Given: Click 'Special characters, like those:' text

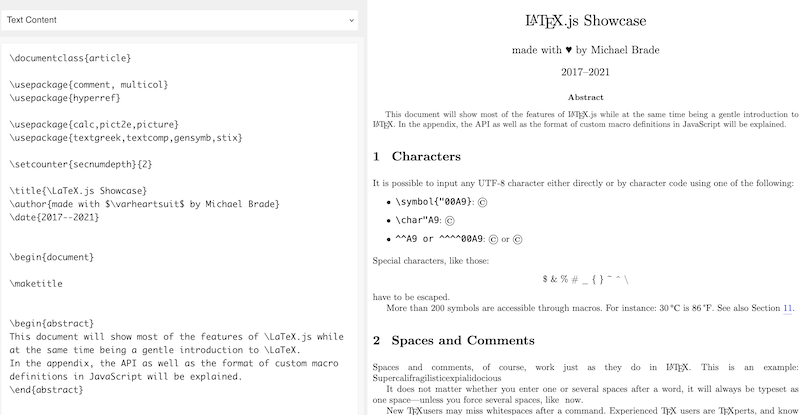Looking at the screenshot, I should (431, 261).
